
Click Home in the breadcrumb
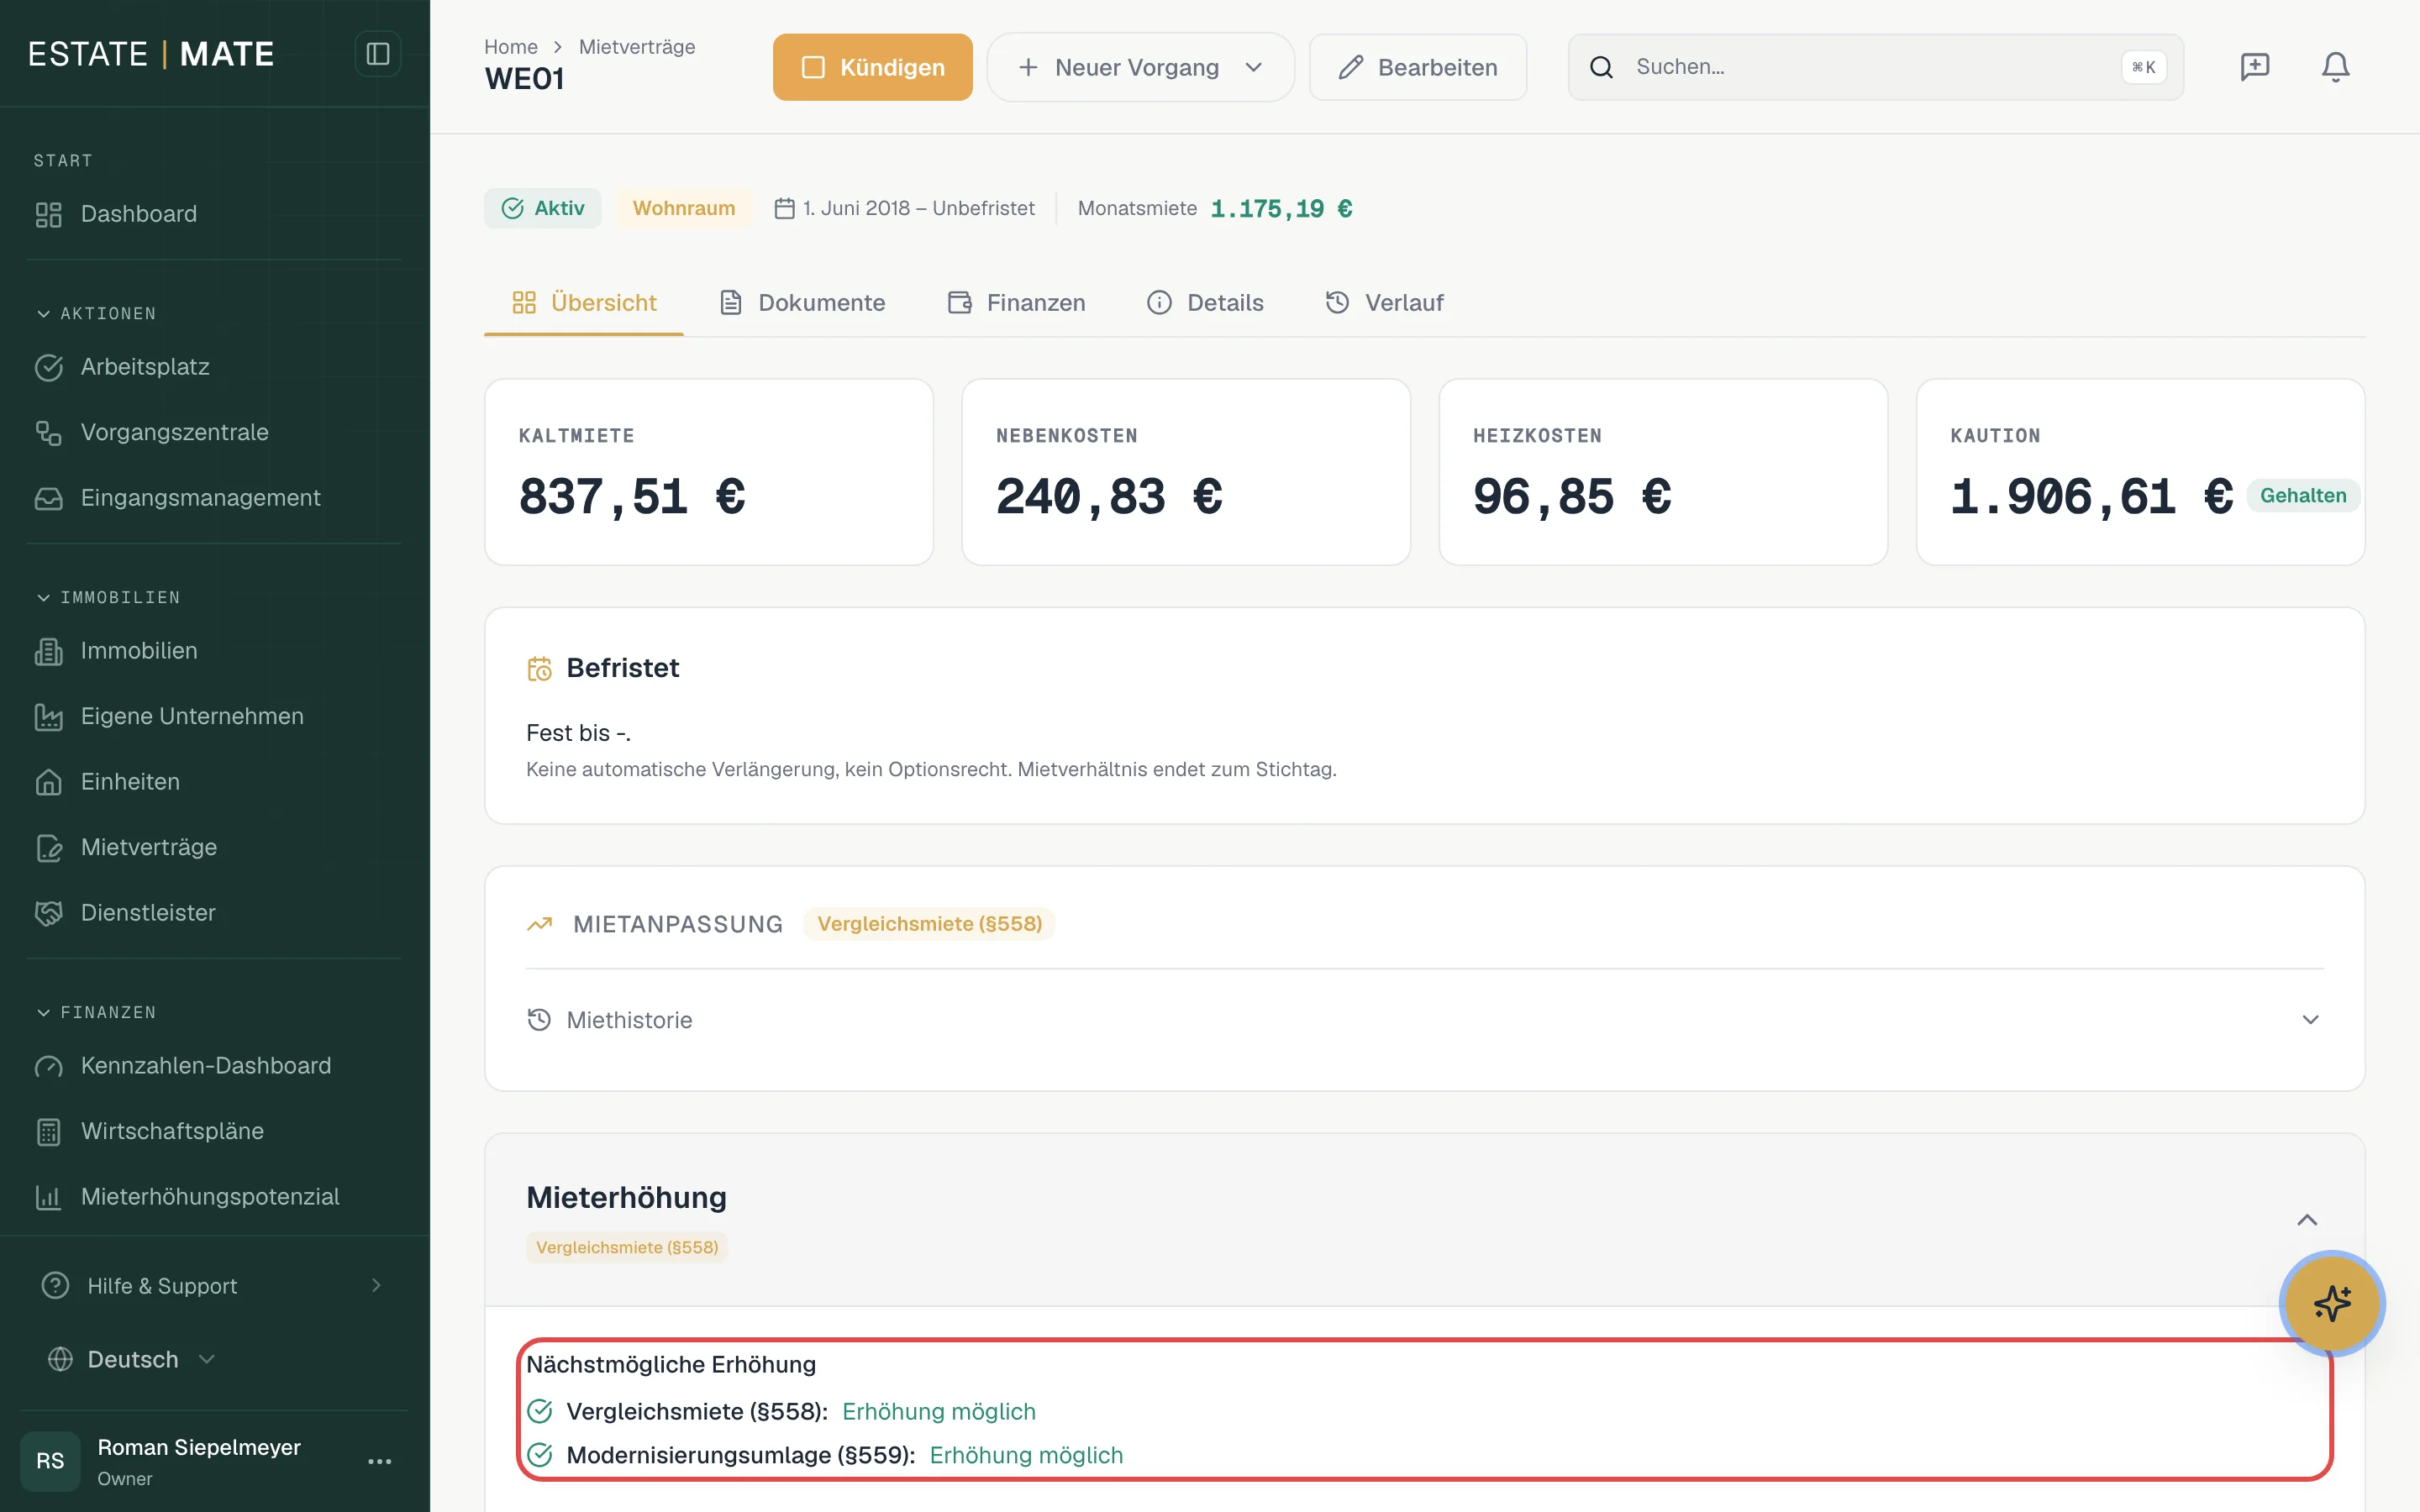click(511, 47)
